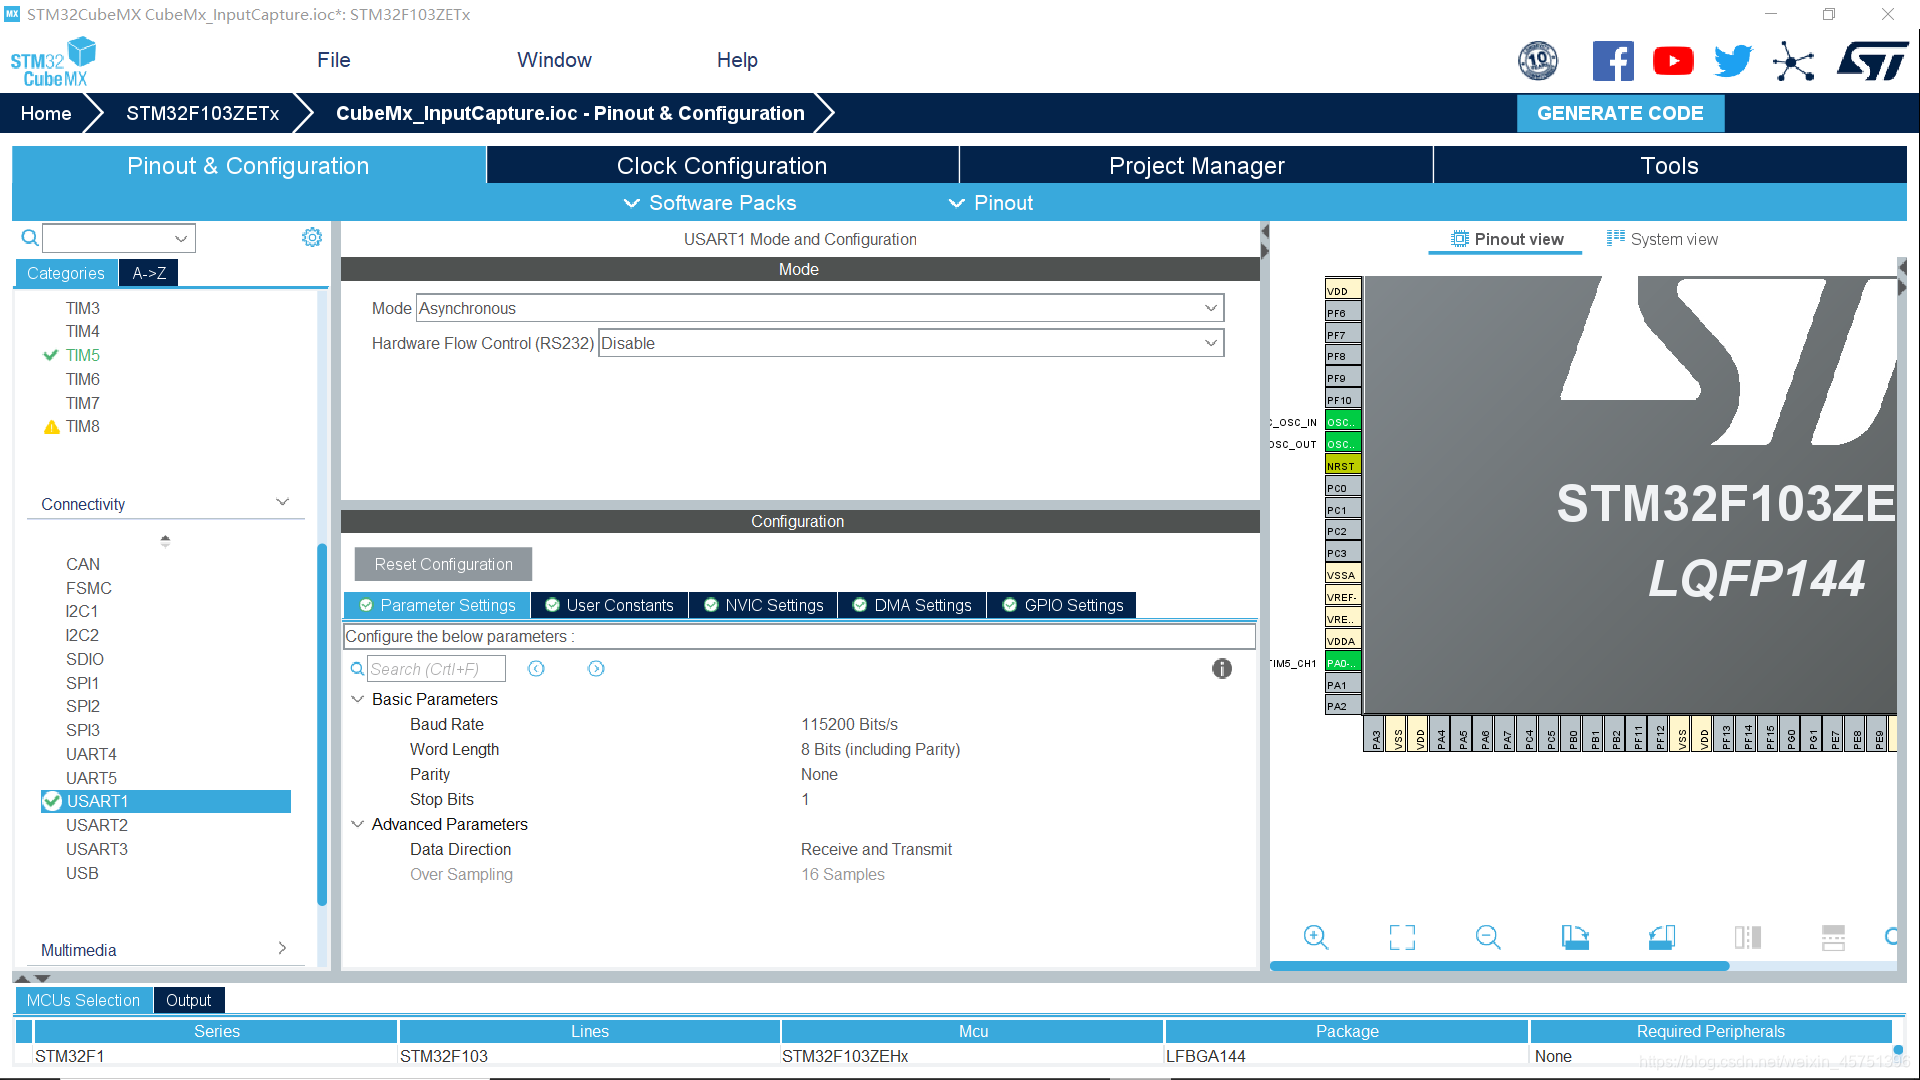The image size is (1920, 1080).
Task: Click the NRST pin on chip
Action: click(x=1343, y=466)
